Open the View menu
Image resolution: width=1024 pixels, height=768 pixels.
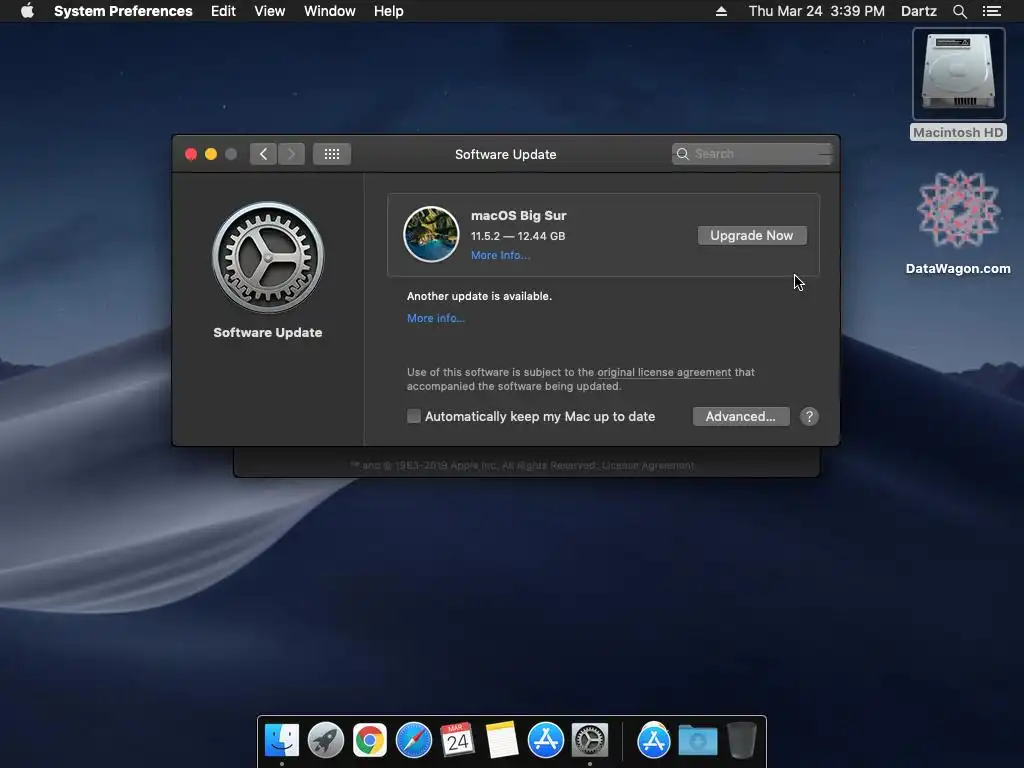tap(270, 11)
